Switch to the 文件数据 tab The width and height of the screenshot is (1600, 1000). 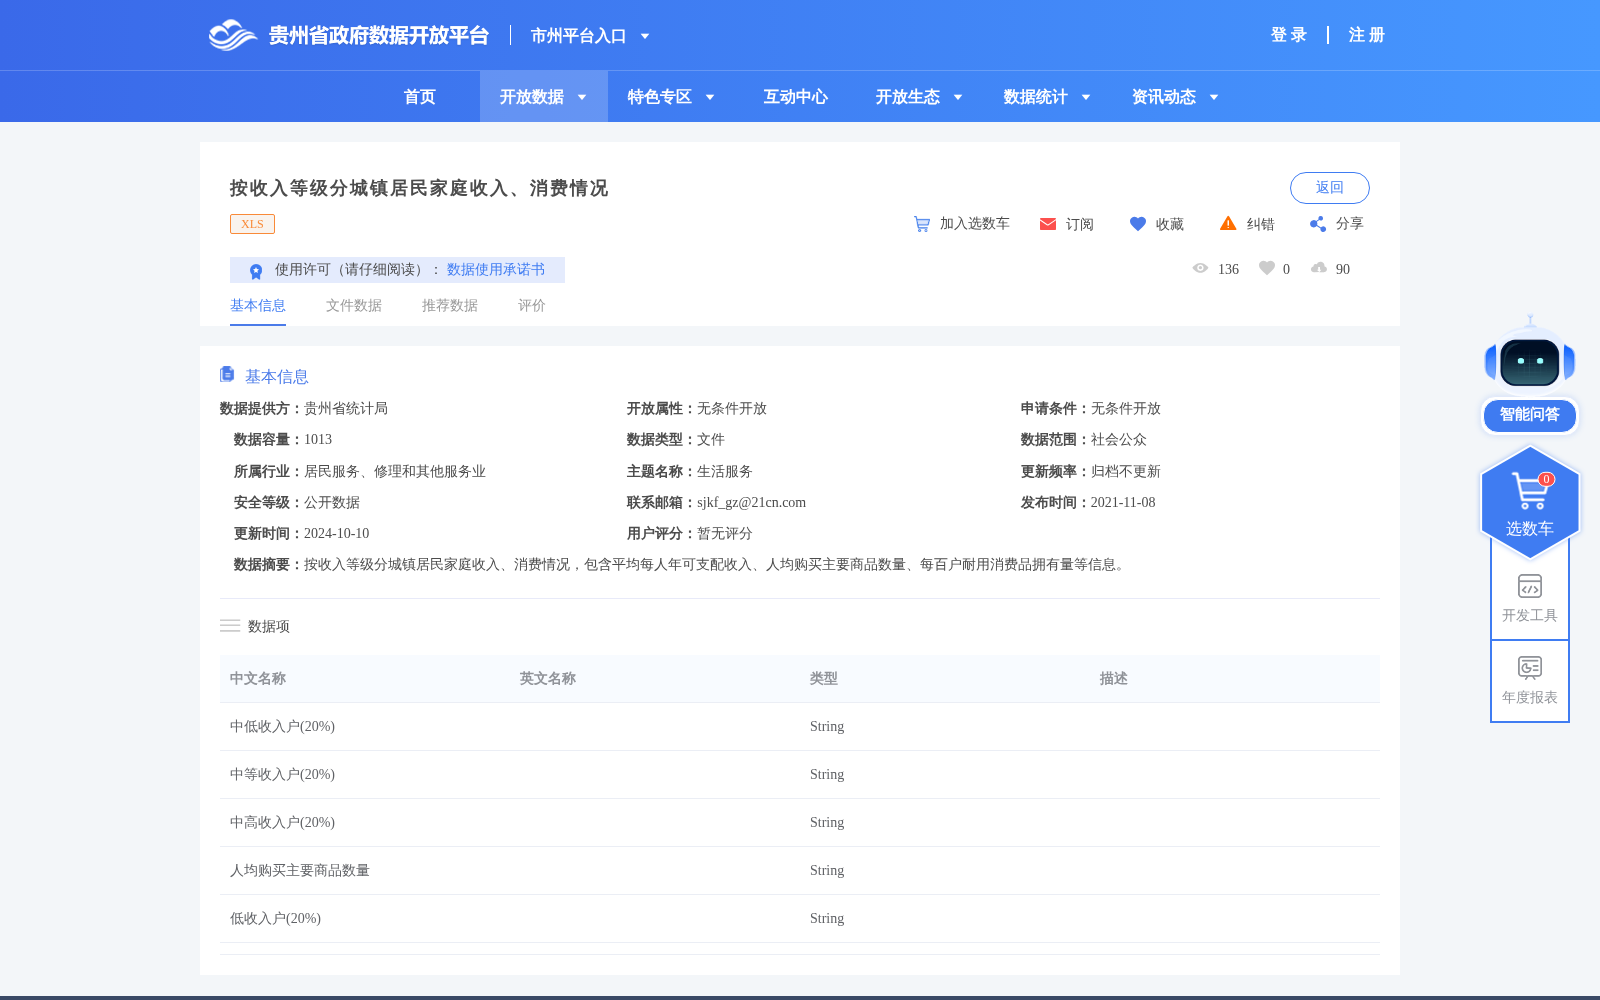click(x=354, y=305)
